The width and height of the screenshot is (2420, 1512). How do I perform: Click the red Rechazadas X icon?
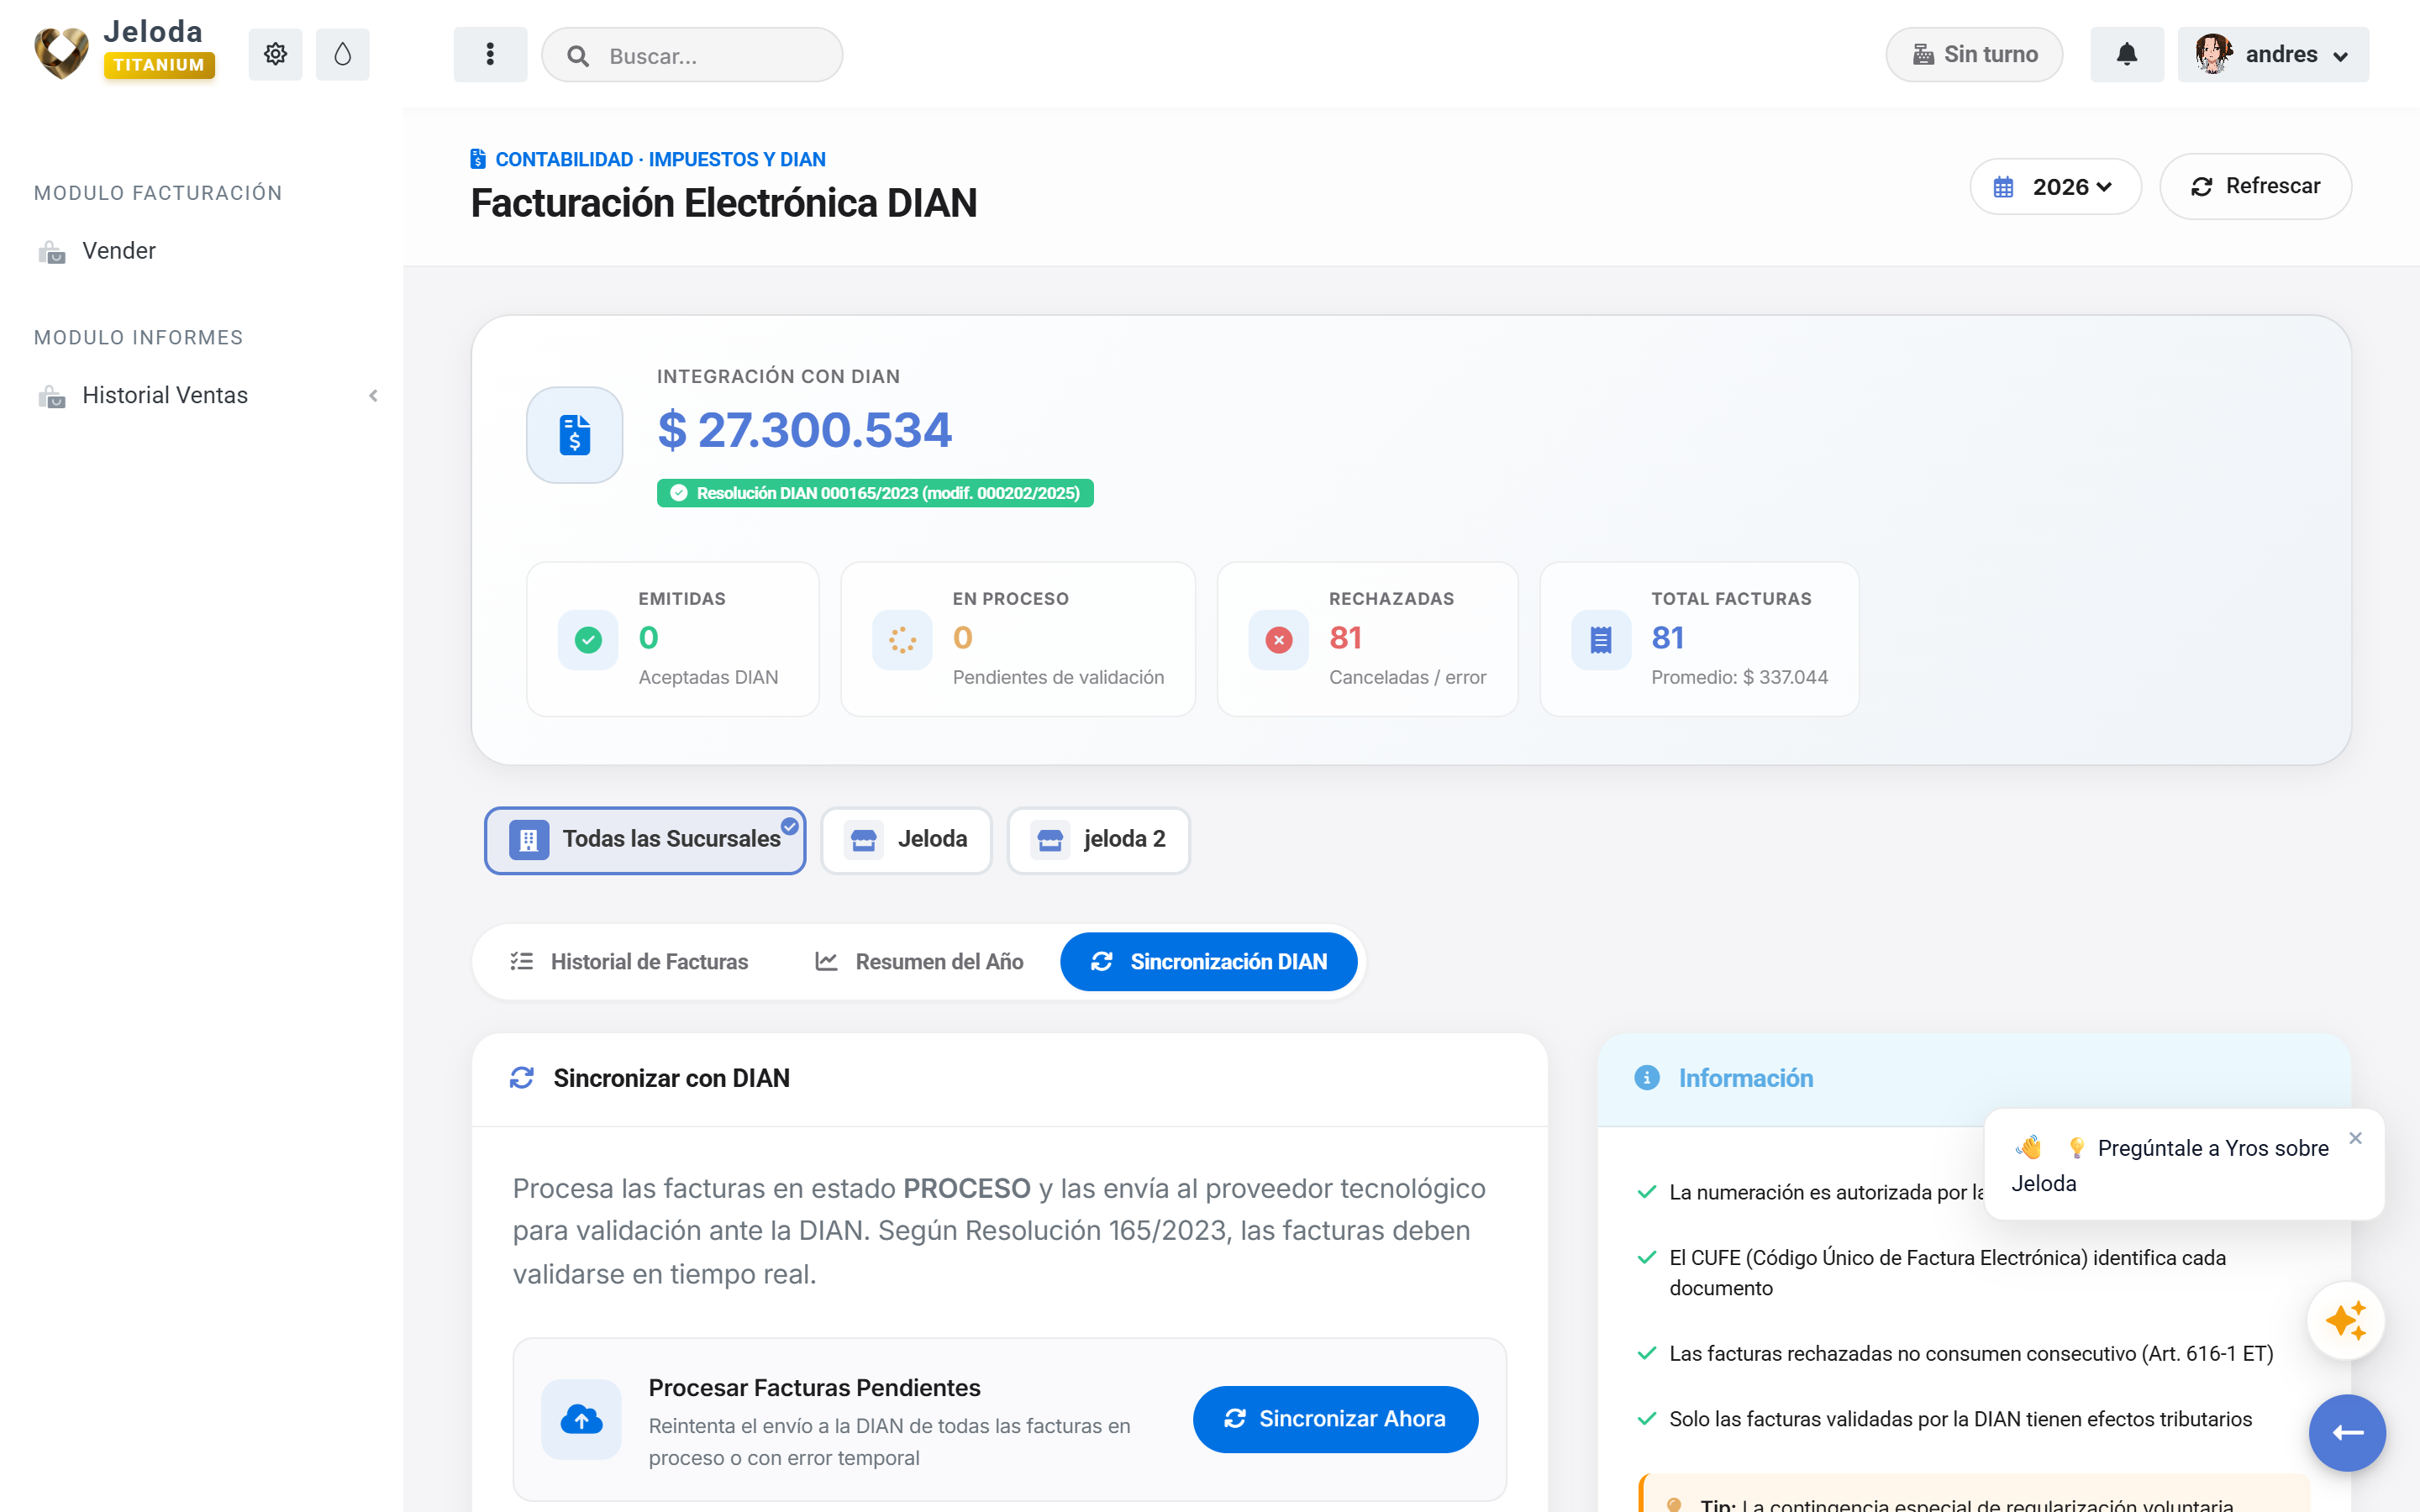1279,640
